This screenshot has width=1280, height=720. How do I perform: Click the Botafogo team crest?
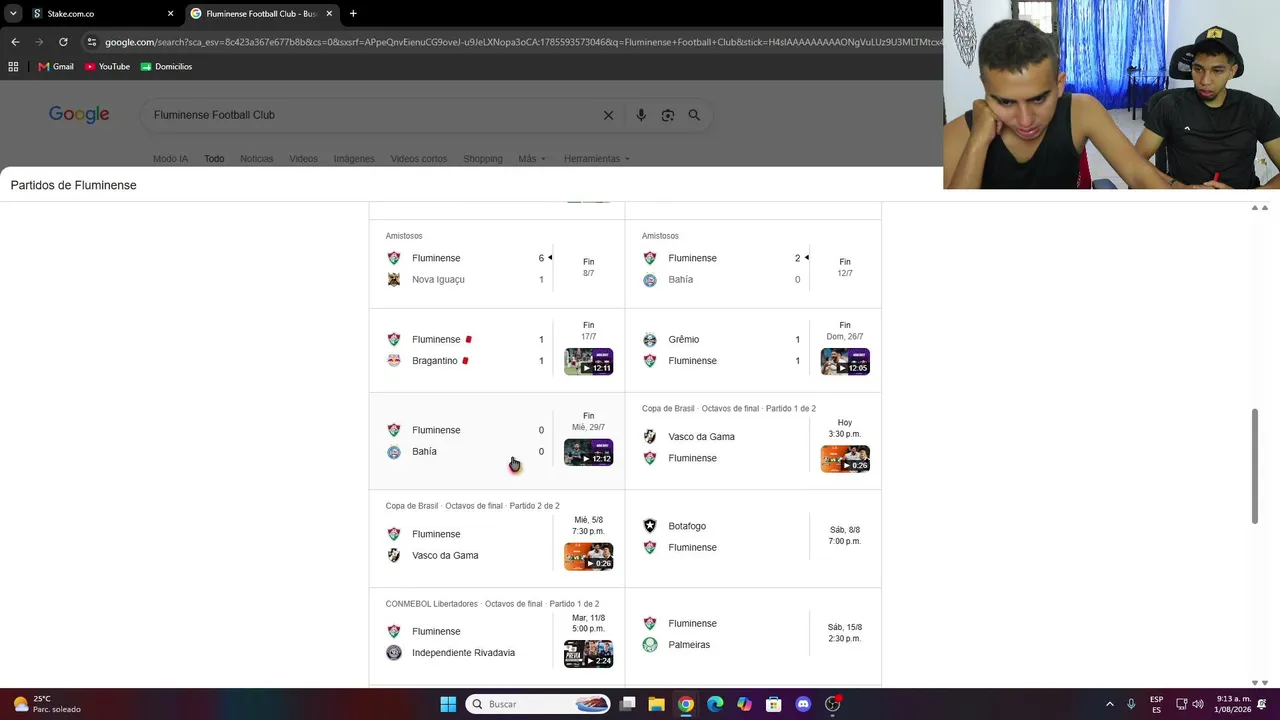pyautogui.click(x=650, y=526)
